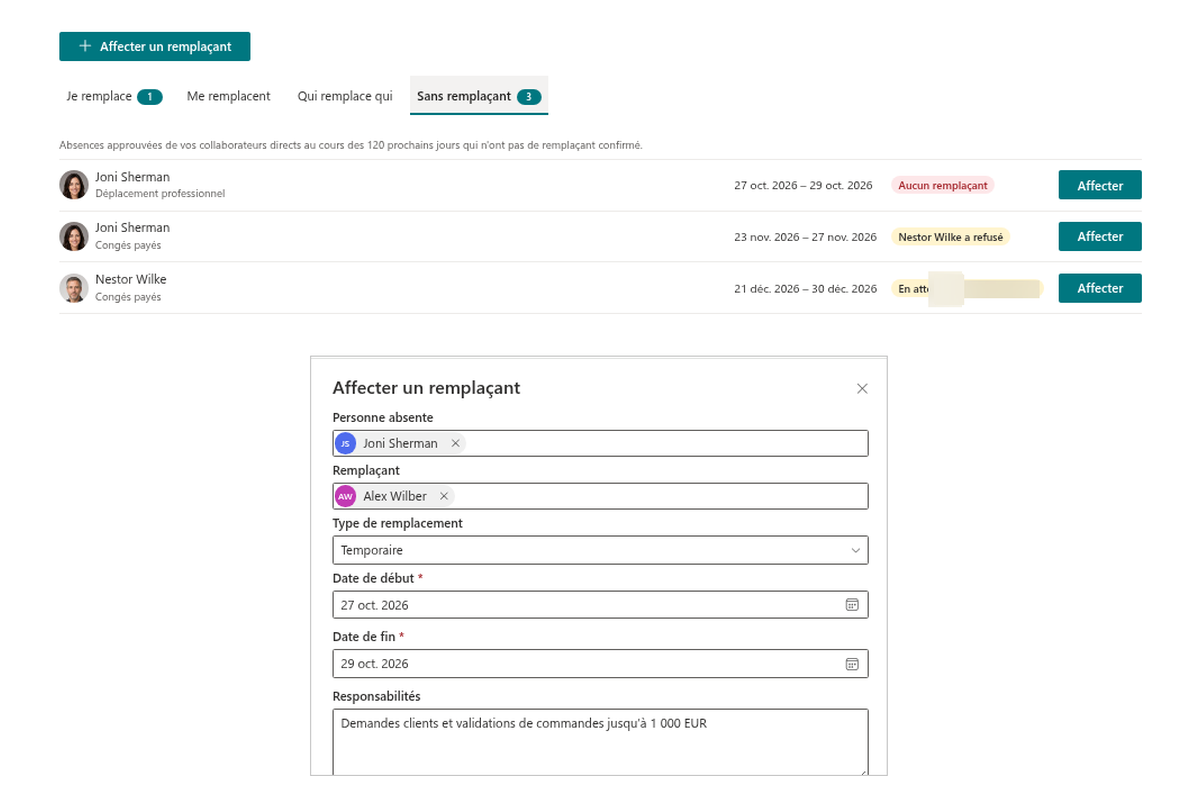Screen dimensions: 1200x800
Task: Click Joni Sherman's avatar in 23 nov. row
Action: pyautogui.click(x=74, y=237)
